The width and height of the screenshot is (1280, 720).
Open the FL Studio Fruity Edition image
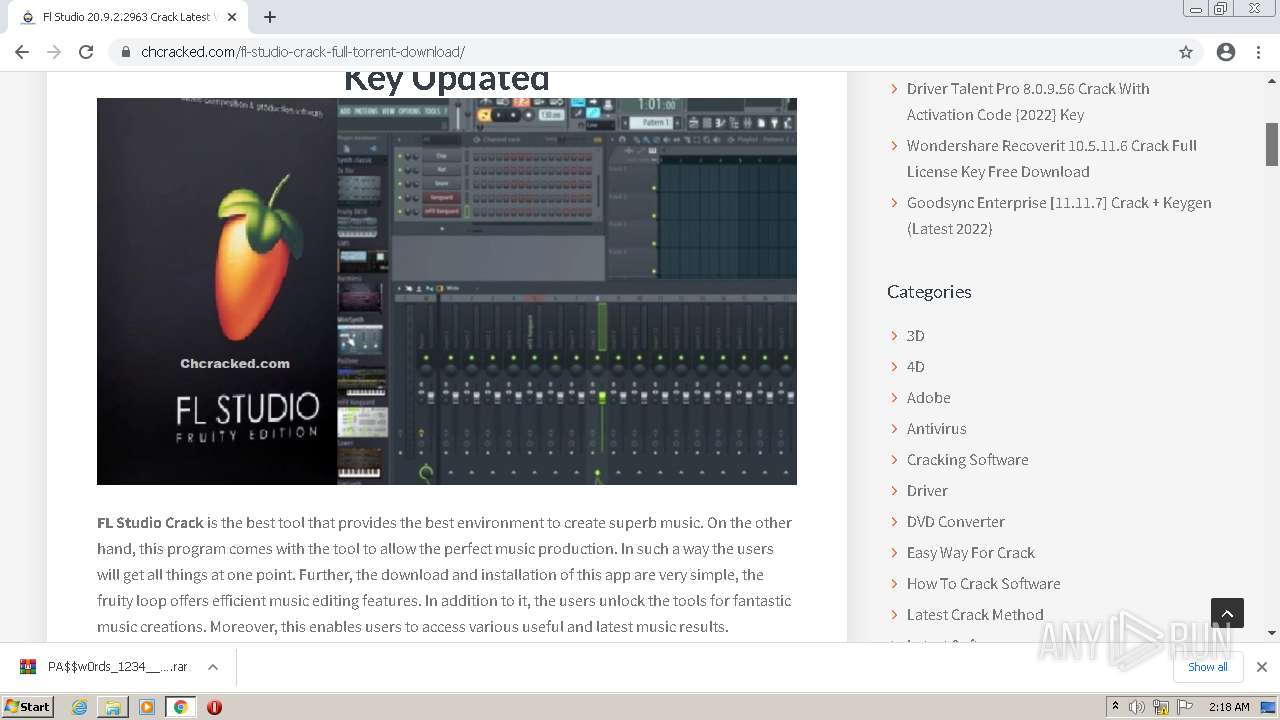447,291
